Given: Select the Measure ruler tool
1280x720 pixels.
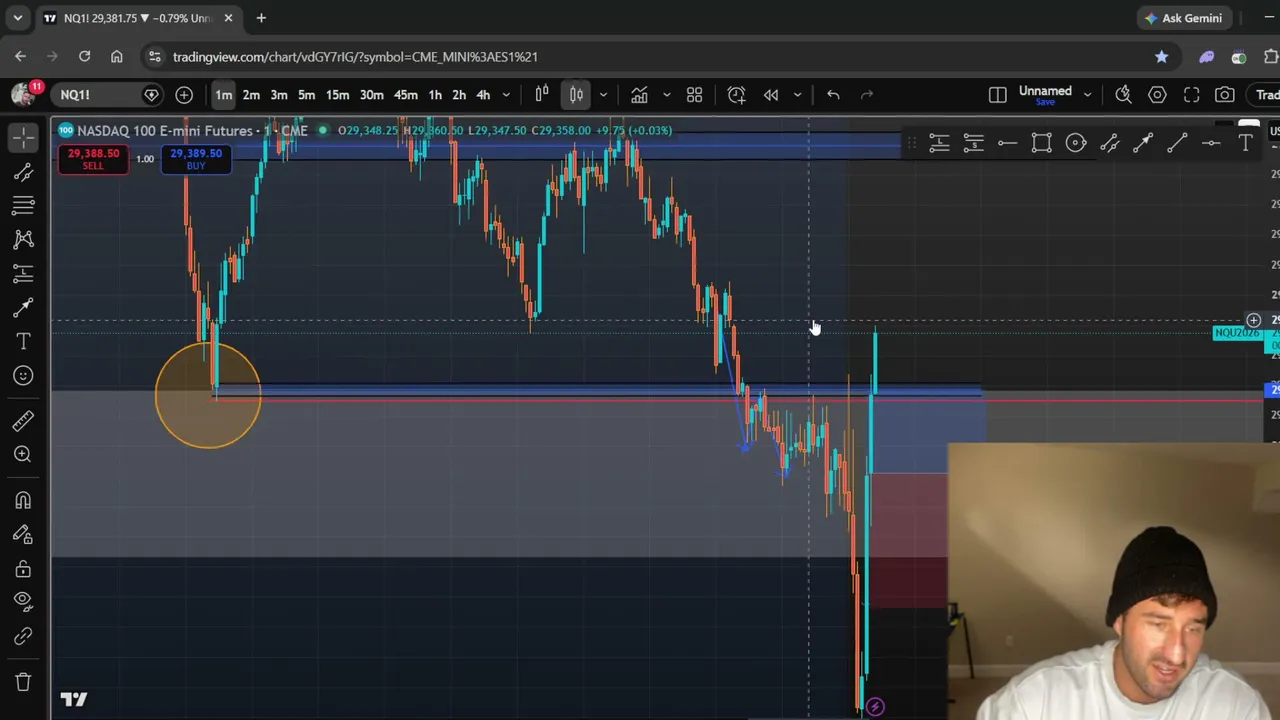Looking at the screenshot, I should pos(23,420).
